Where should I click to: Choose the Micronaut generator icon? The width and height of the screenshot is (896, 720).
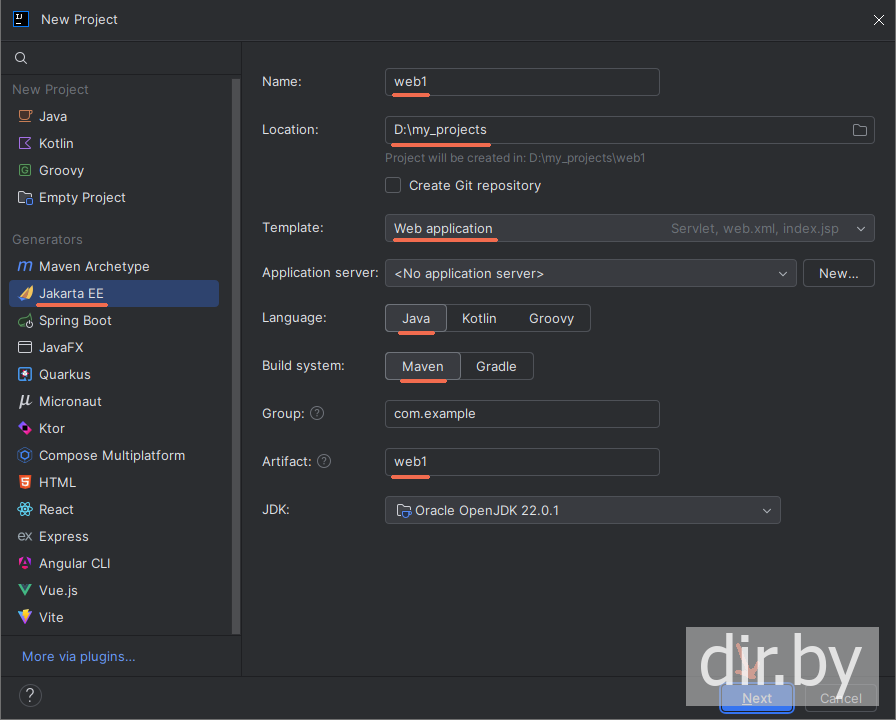point(25,402)
